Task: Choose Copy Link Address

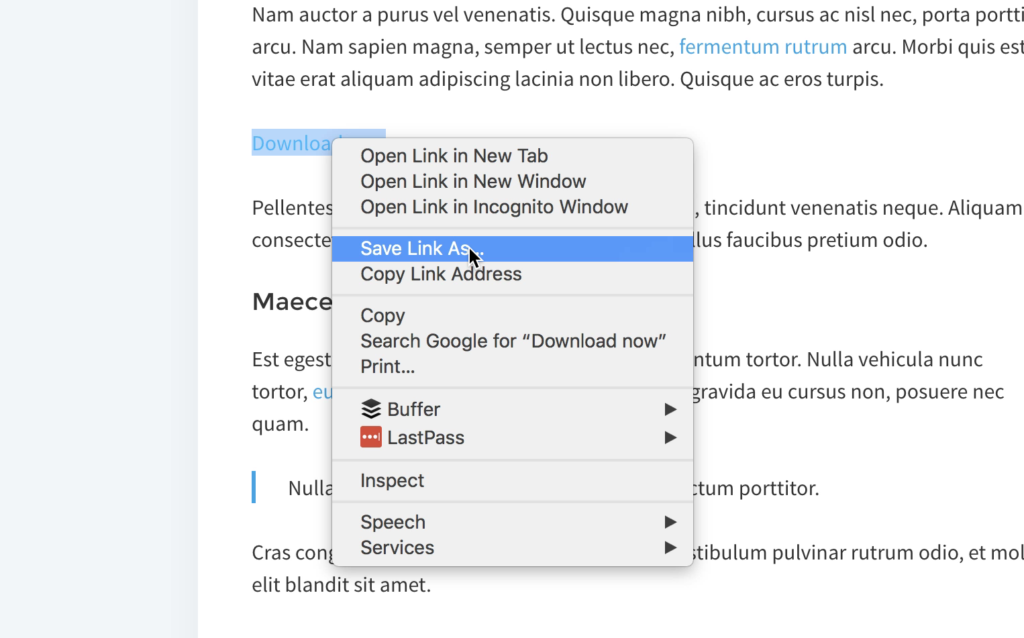Action: pyautogui.click(x=513, y=274)
